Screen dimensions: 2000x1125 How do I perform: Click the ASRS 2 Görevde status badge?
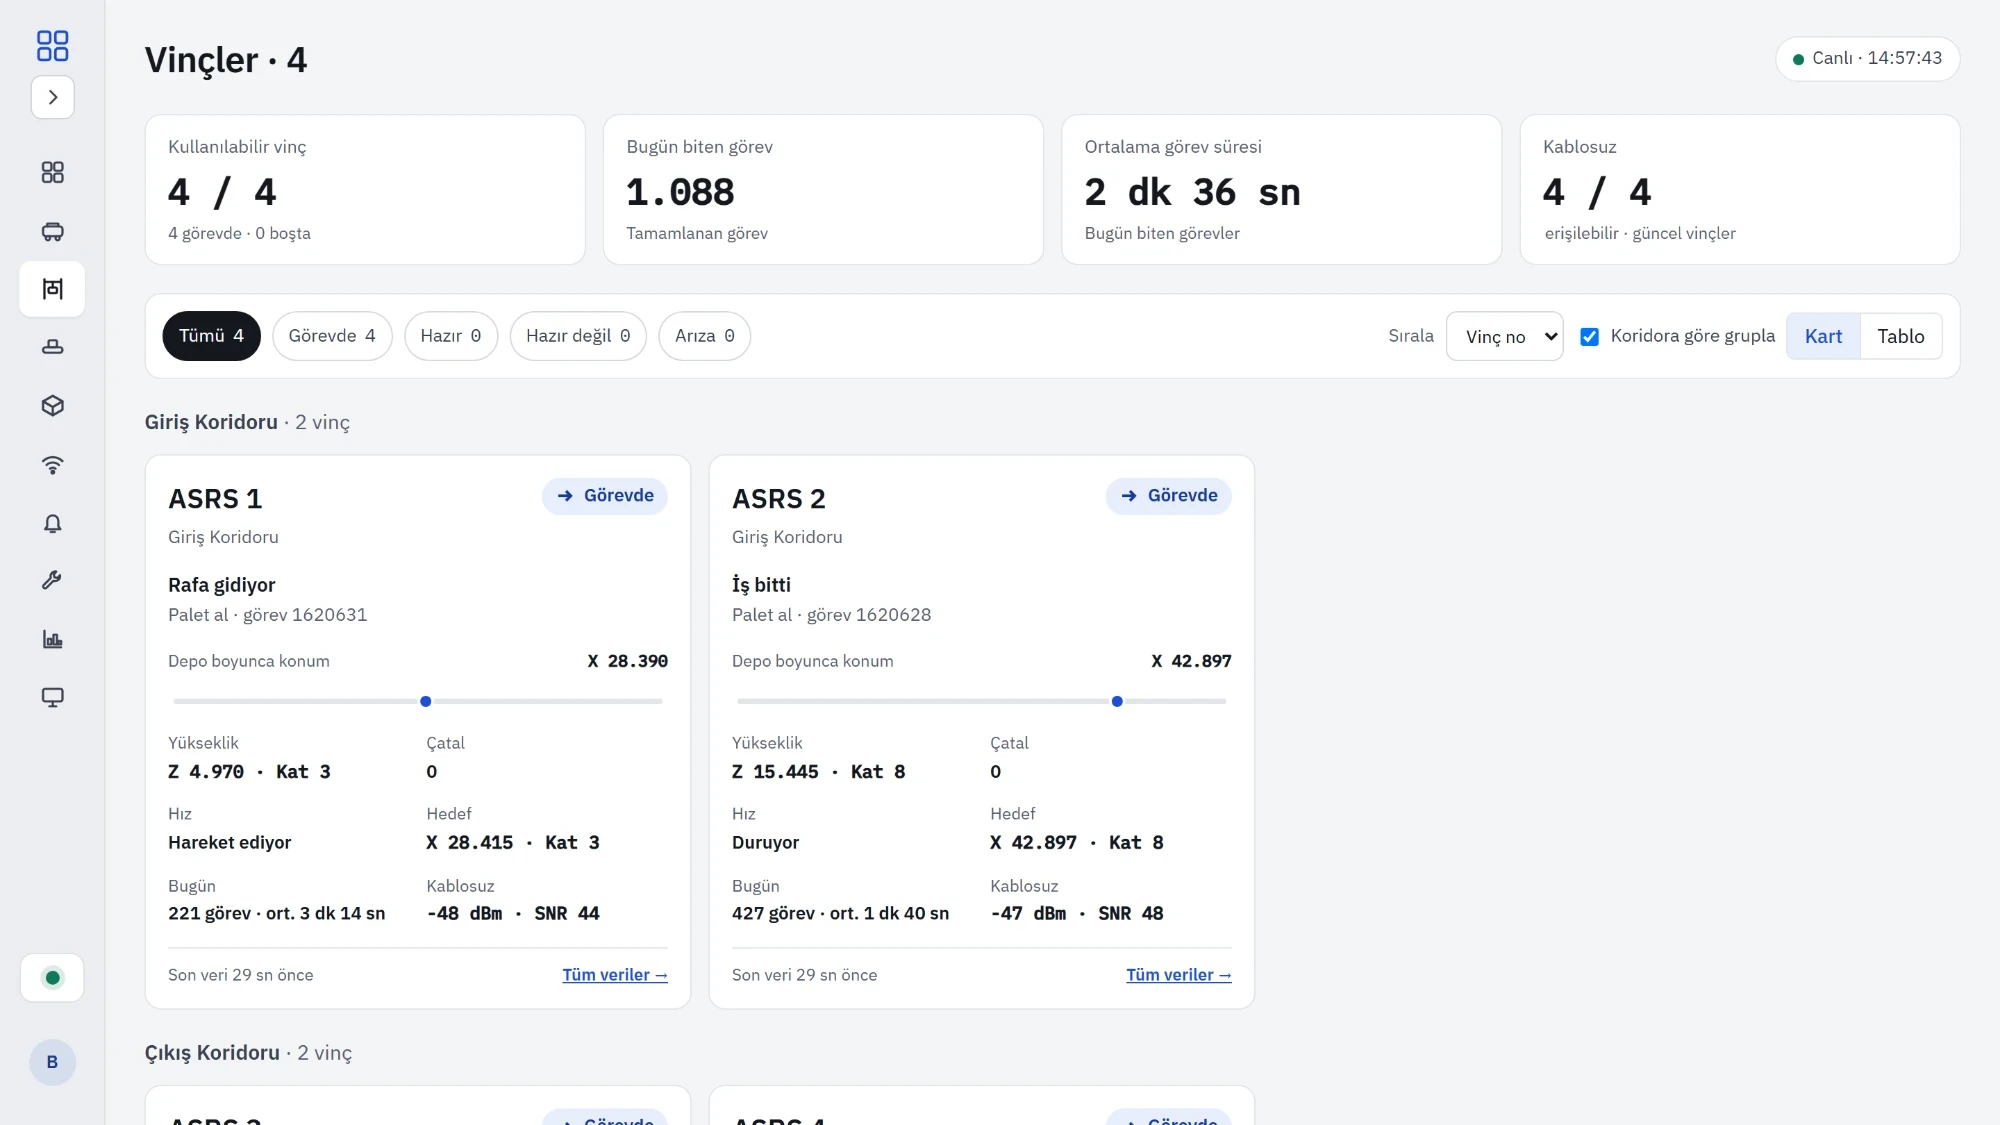1169,496
